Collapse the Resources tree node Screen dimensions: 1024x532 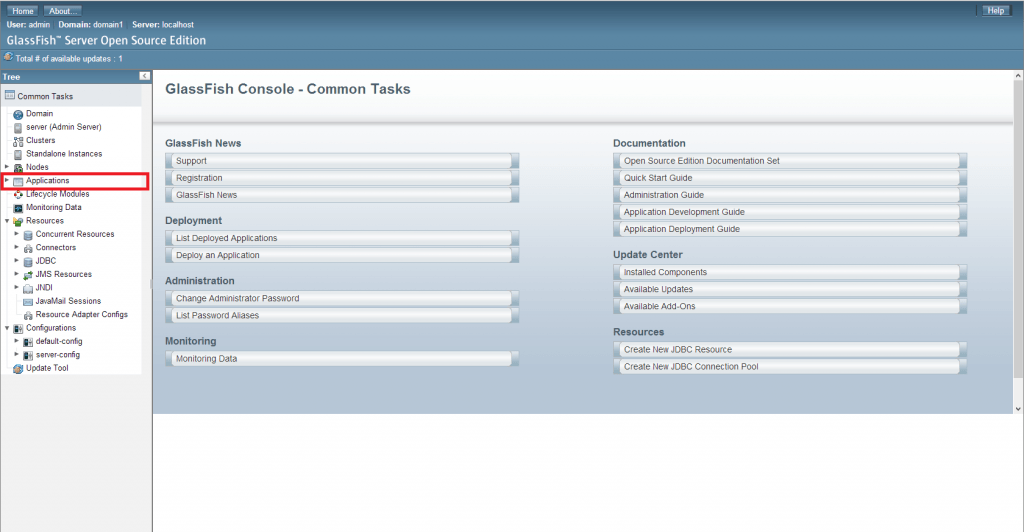[7, 221]
